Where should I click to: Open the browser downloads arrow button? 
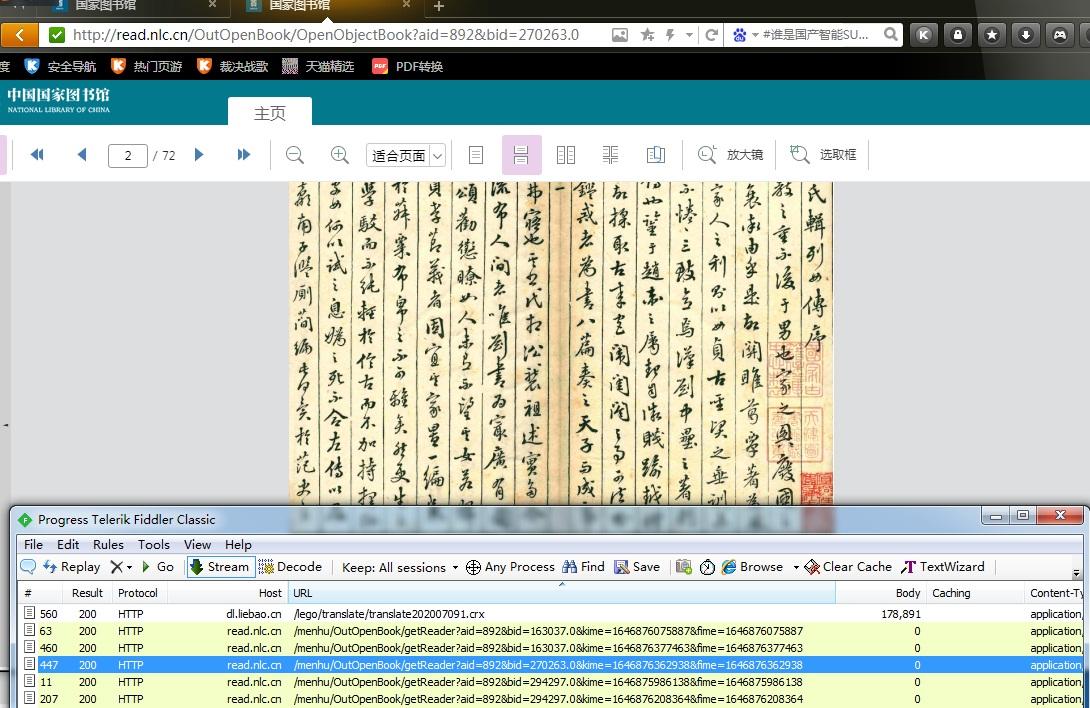1026,35
